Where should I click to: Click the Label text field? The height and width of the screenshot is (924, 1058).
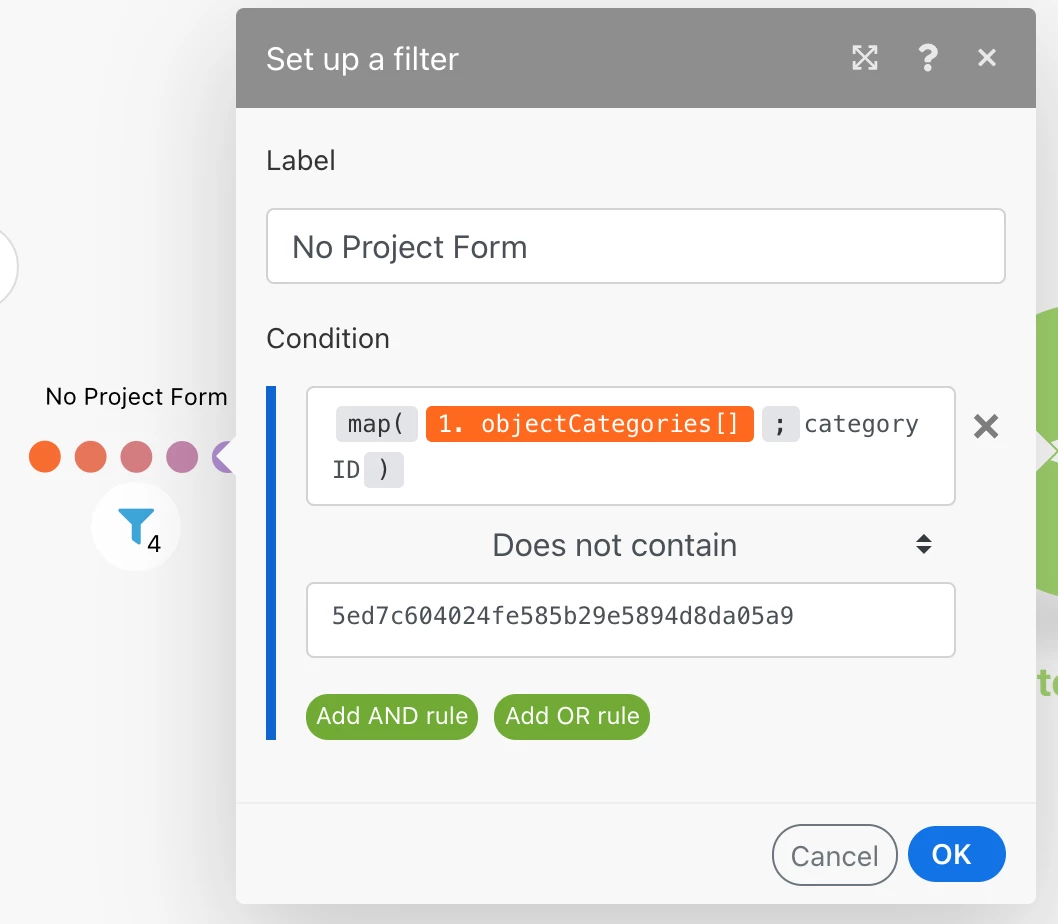tap(635, 246)
